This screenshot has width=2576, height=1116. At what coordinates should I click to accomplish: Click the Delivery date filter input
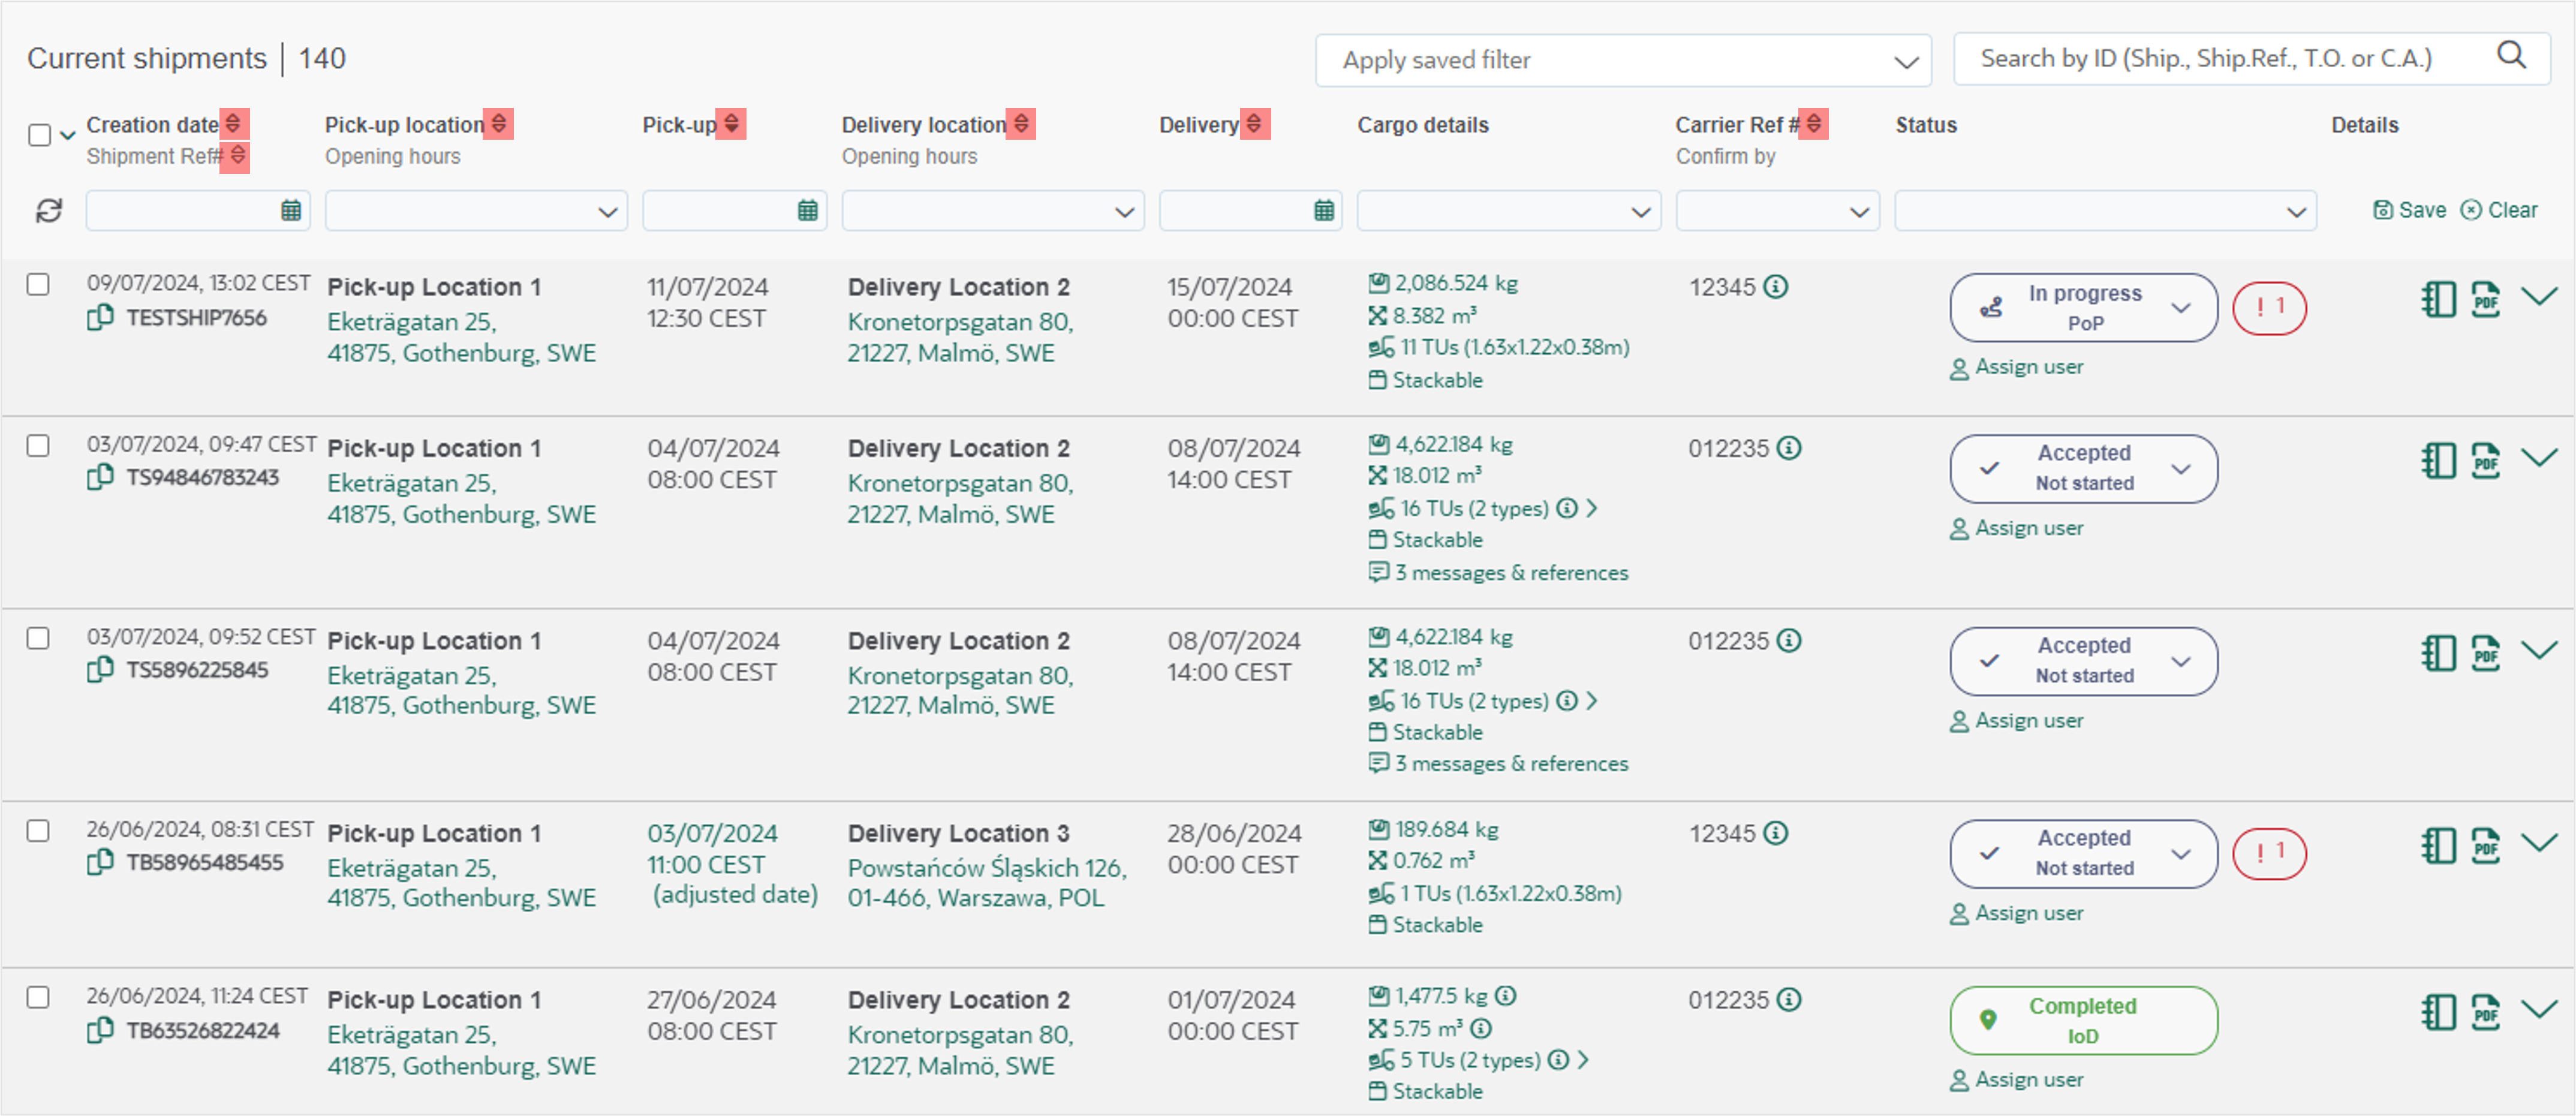click(x=1251, y=211)
